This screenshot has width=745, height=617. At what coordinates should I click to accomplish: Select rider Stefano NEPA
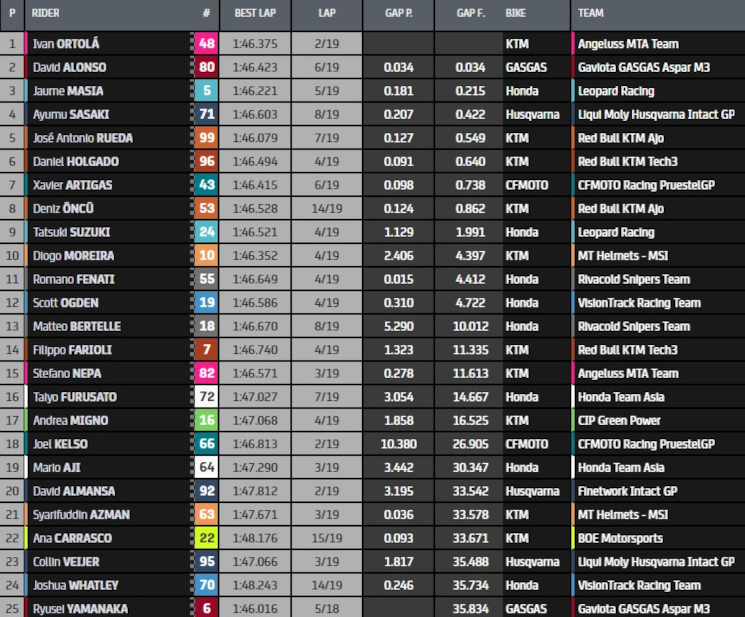click(x=67, y=374)
